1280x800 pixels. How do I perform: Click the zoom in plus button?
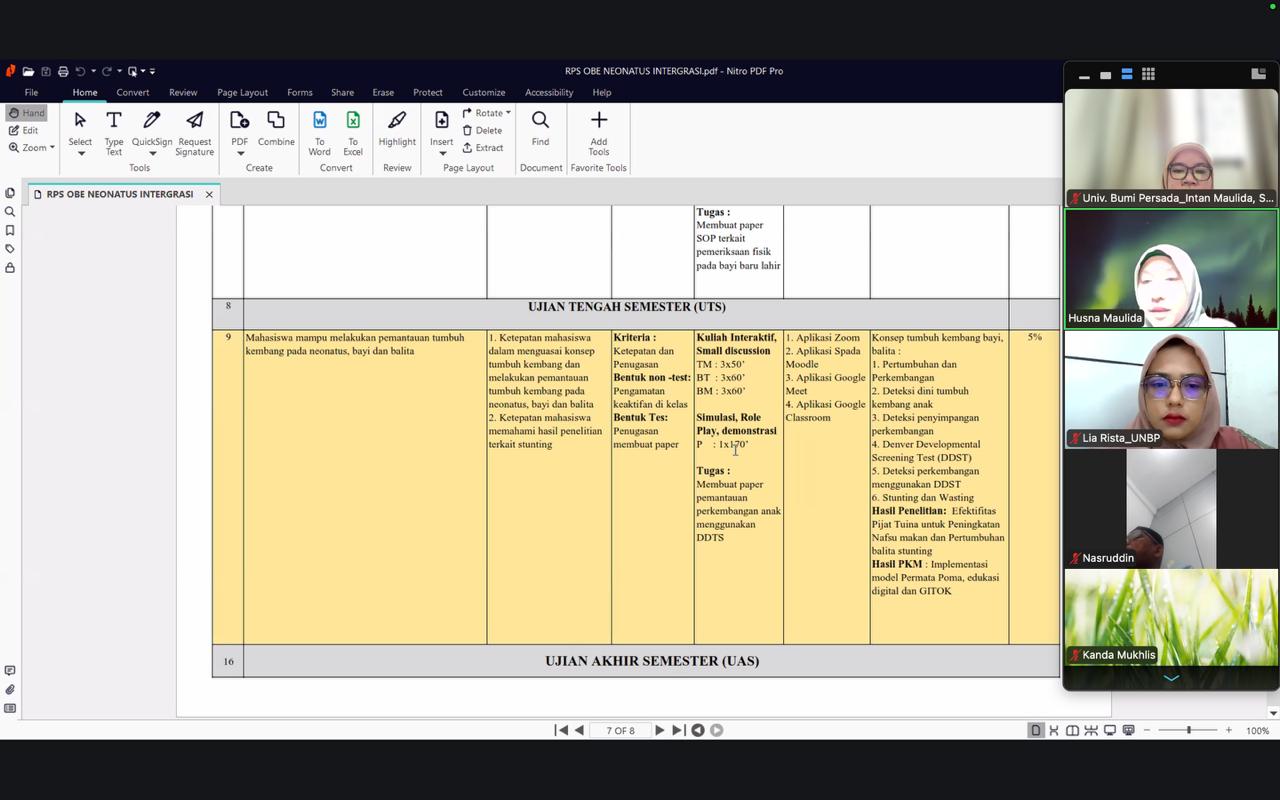pyautogui.click(x=1229, y=730)
